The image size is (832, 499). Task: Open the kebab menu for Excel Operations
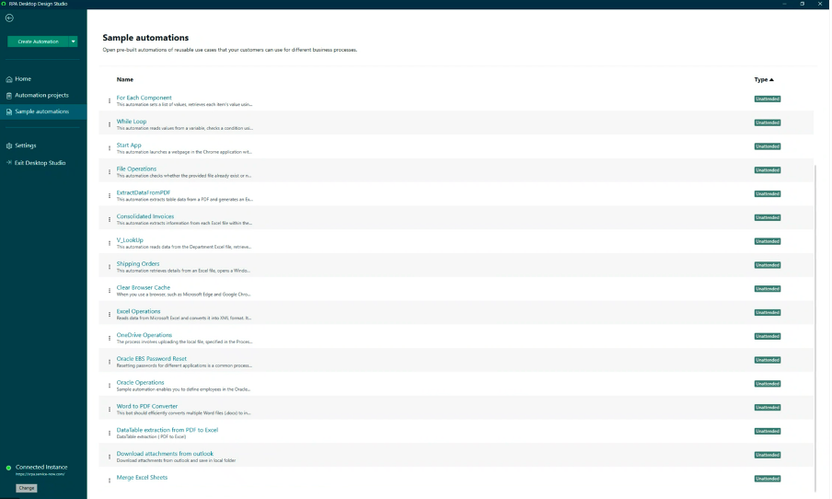[110, 314]
